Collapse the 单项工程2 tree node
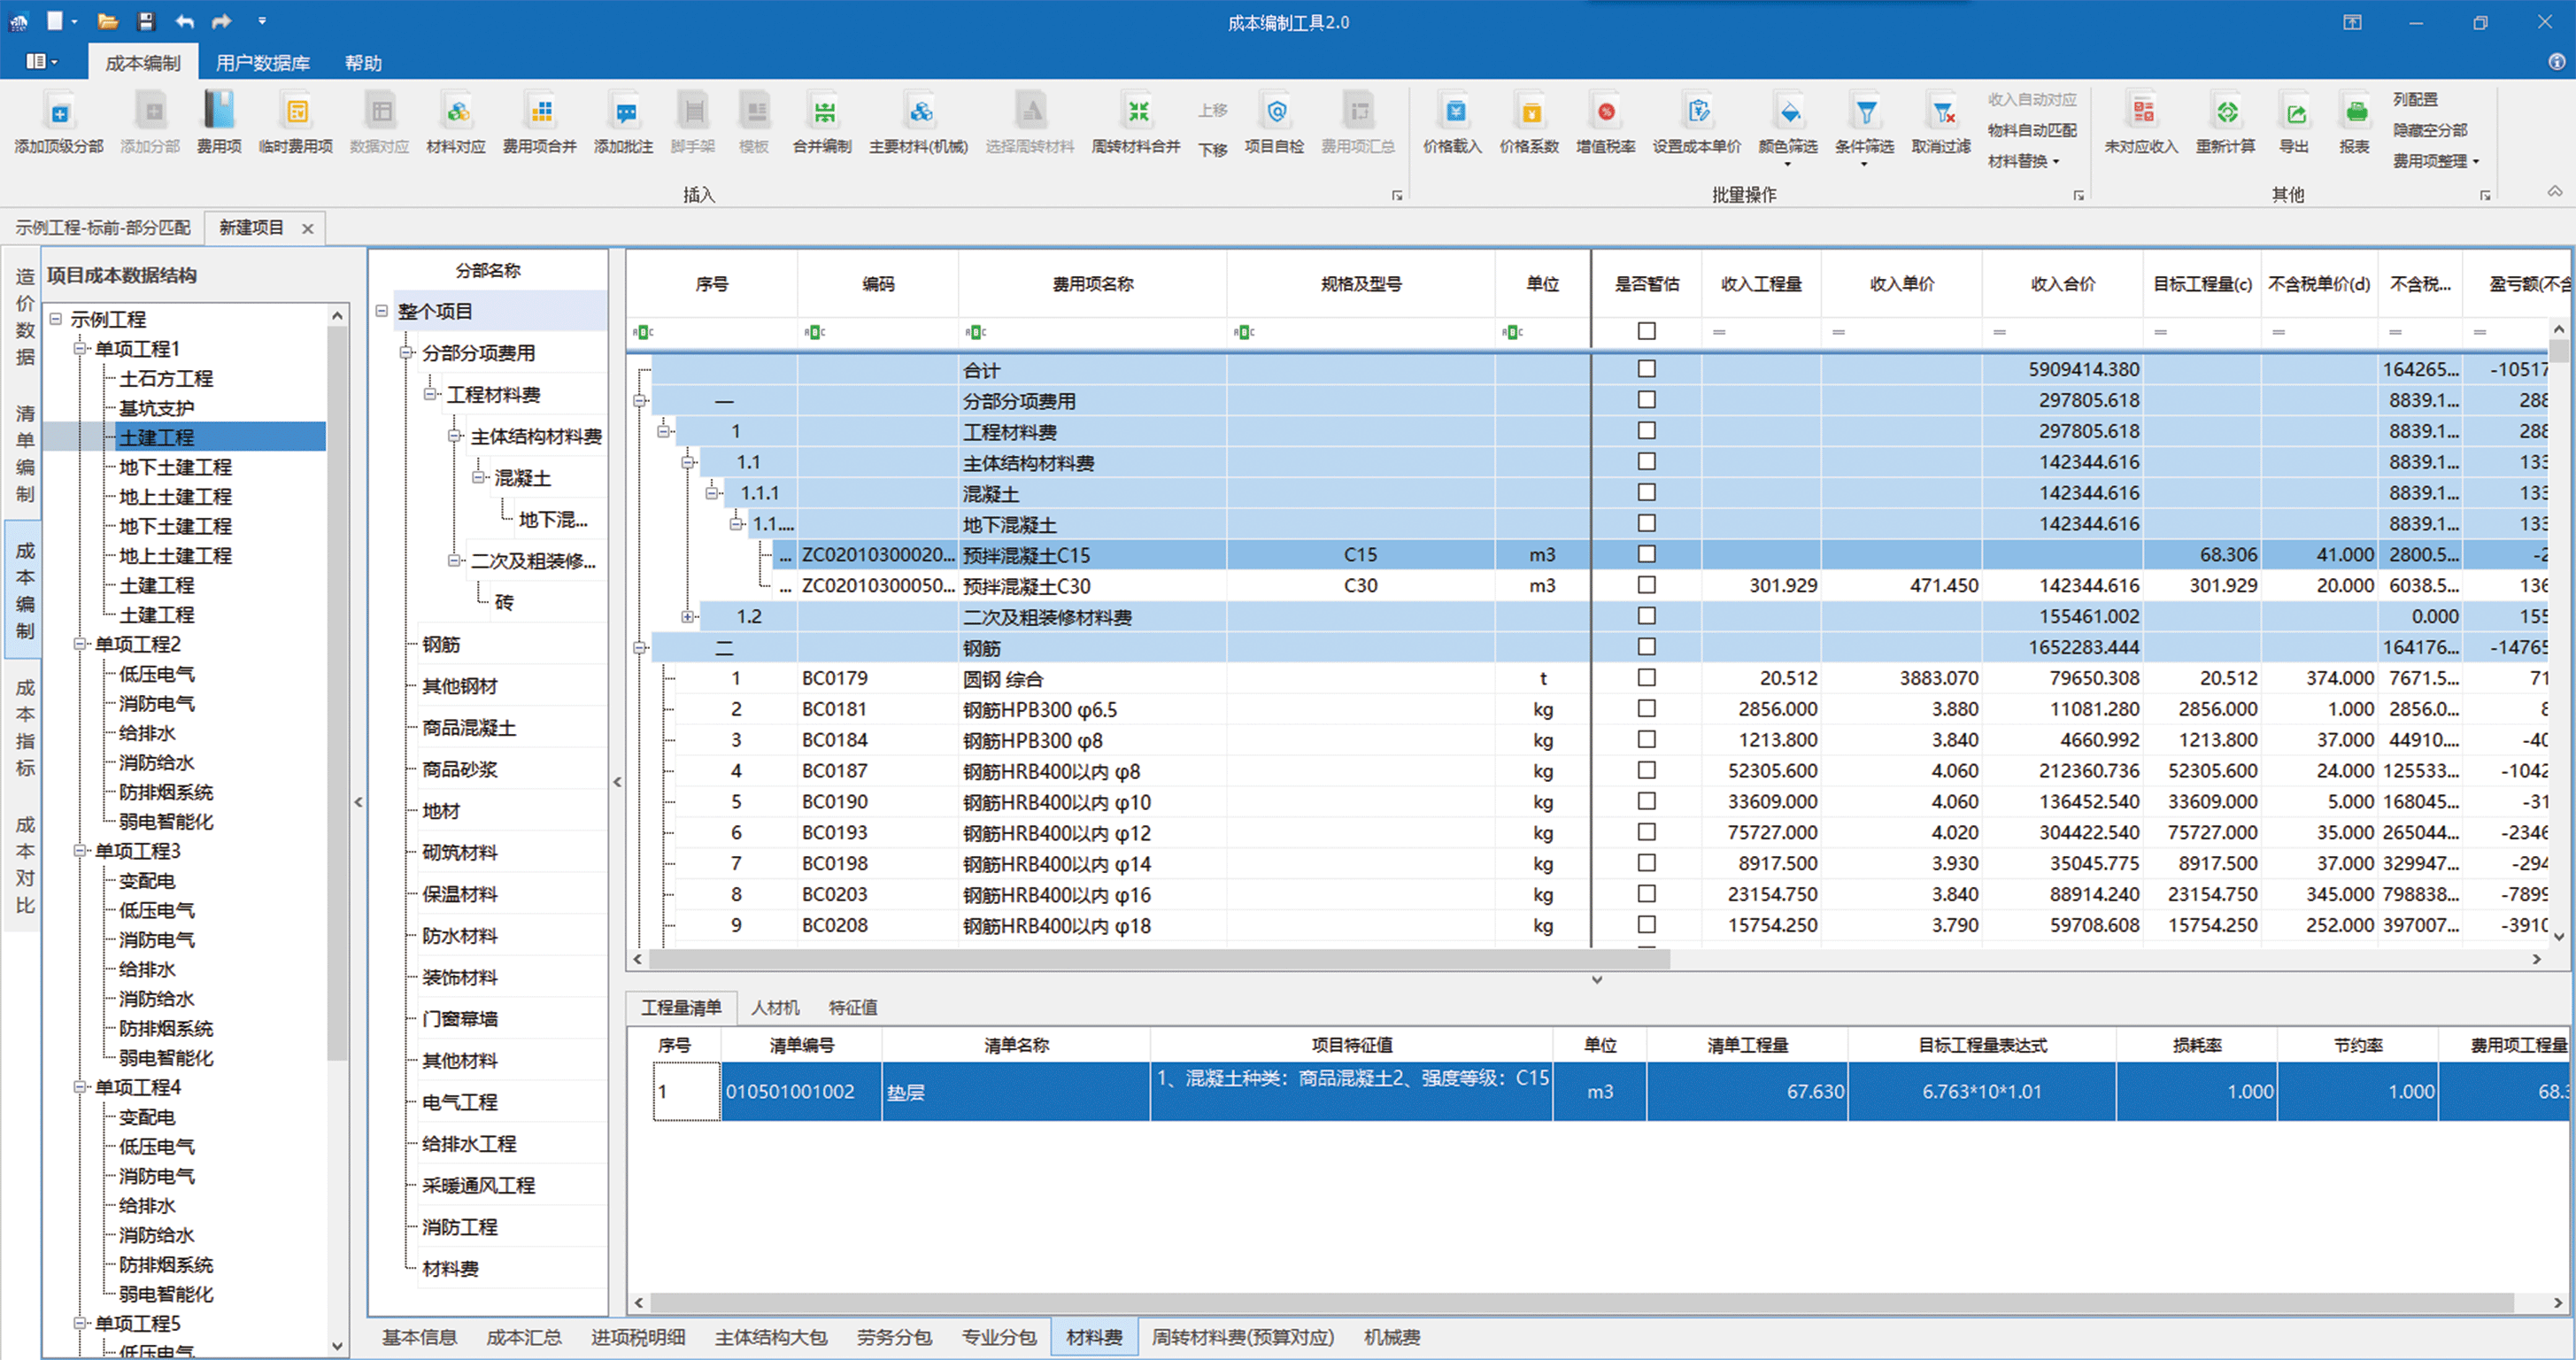 click(80, 645)
